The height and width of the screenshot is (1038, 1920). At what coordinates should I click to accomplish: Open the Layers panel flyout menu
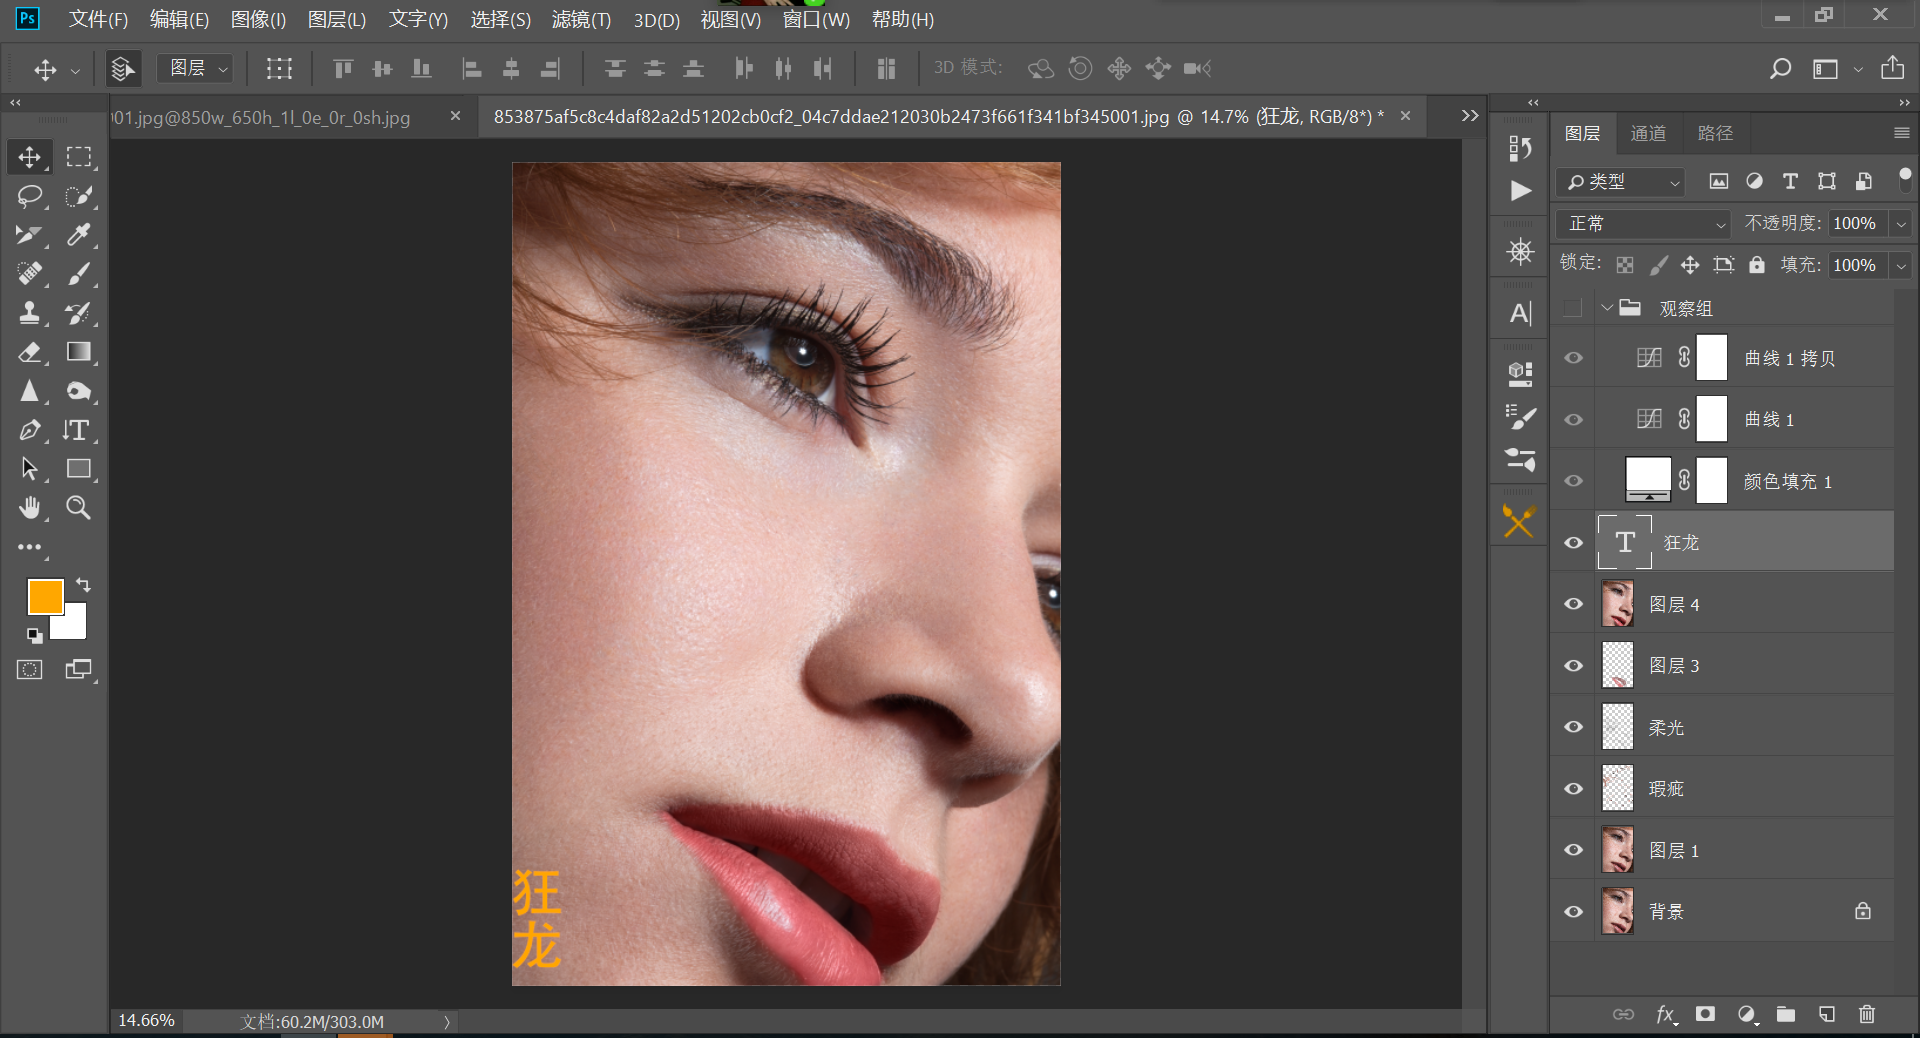1901,133
